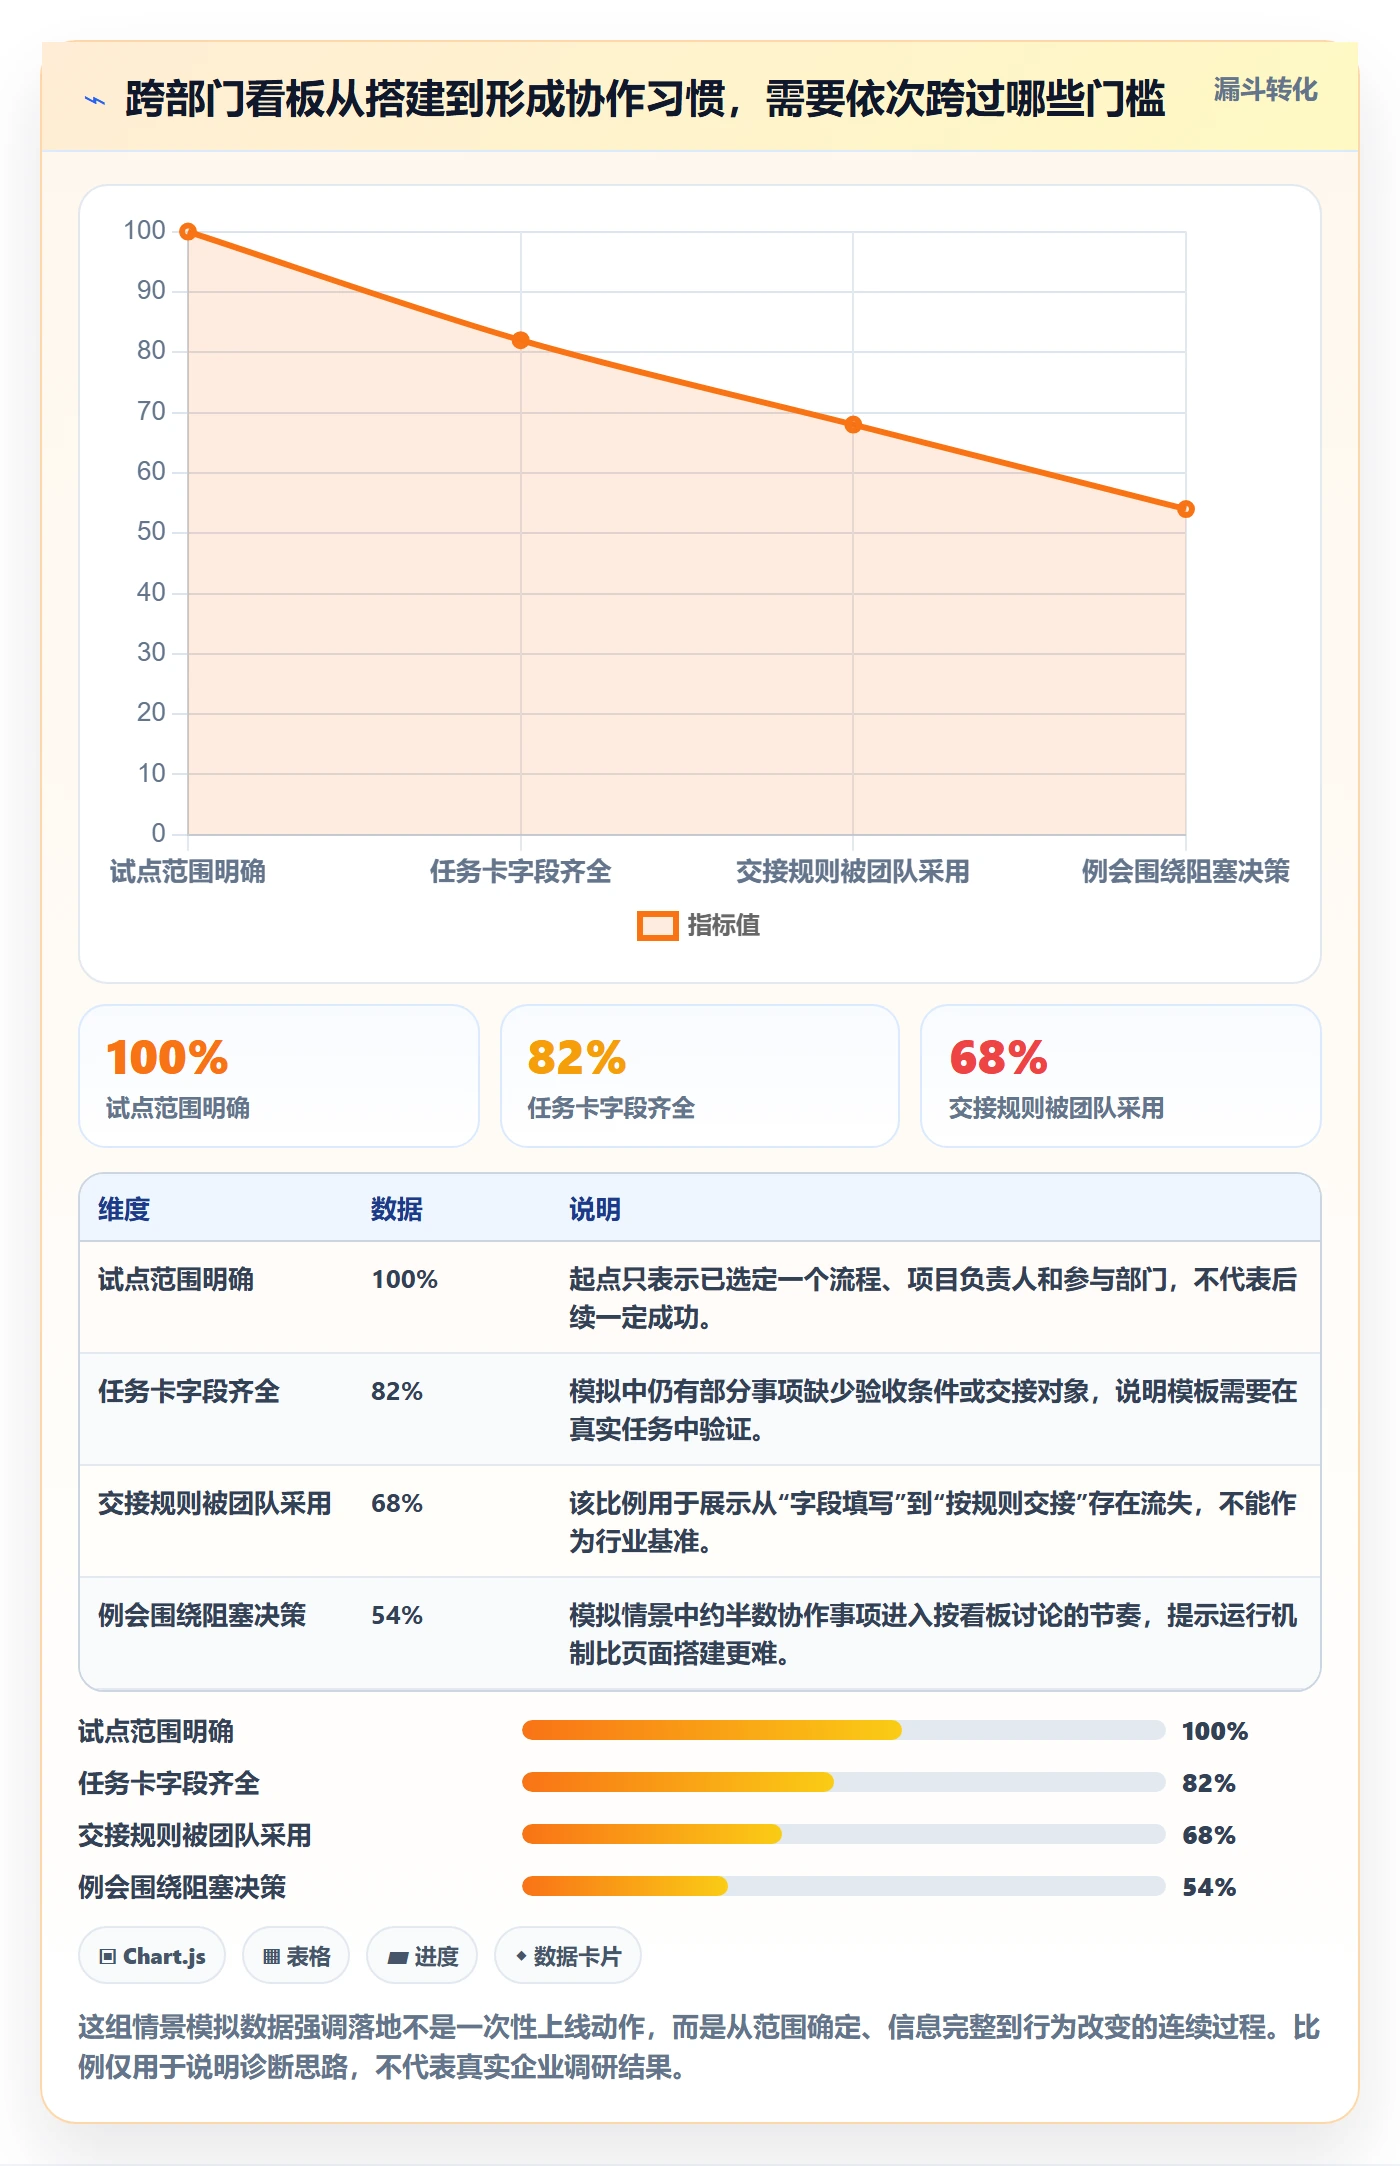Select the 任务卡字段齐全 table row name
1400x2166 pixels.
coord(189,1391)
